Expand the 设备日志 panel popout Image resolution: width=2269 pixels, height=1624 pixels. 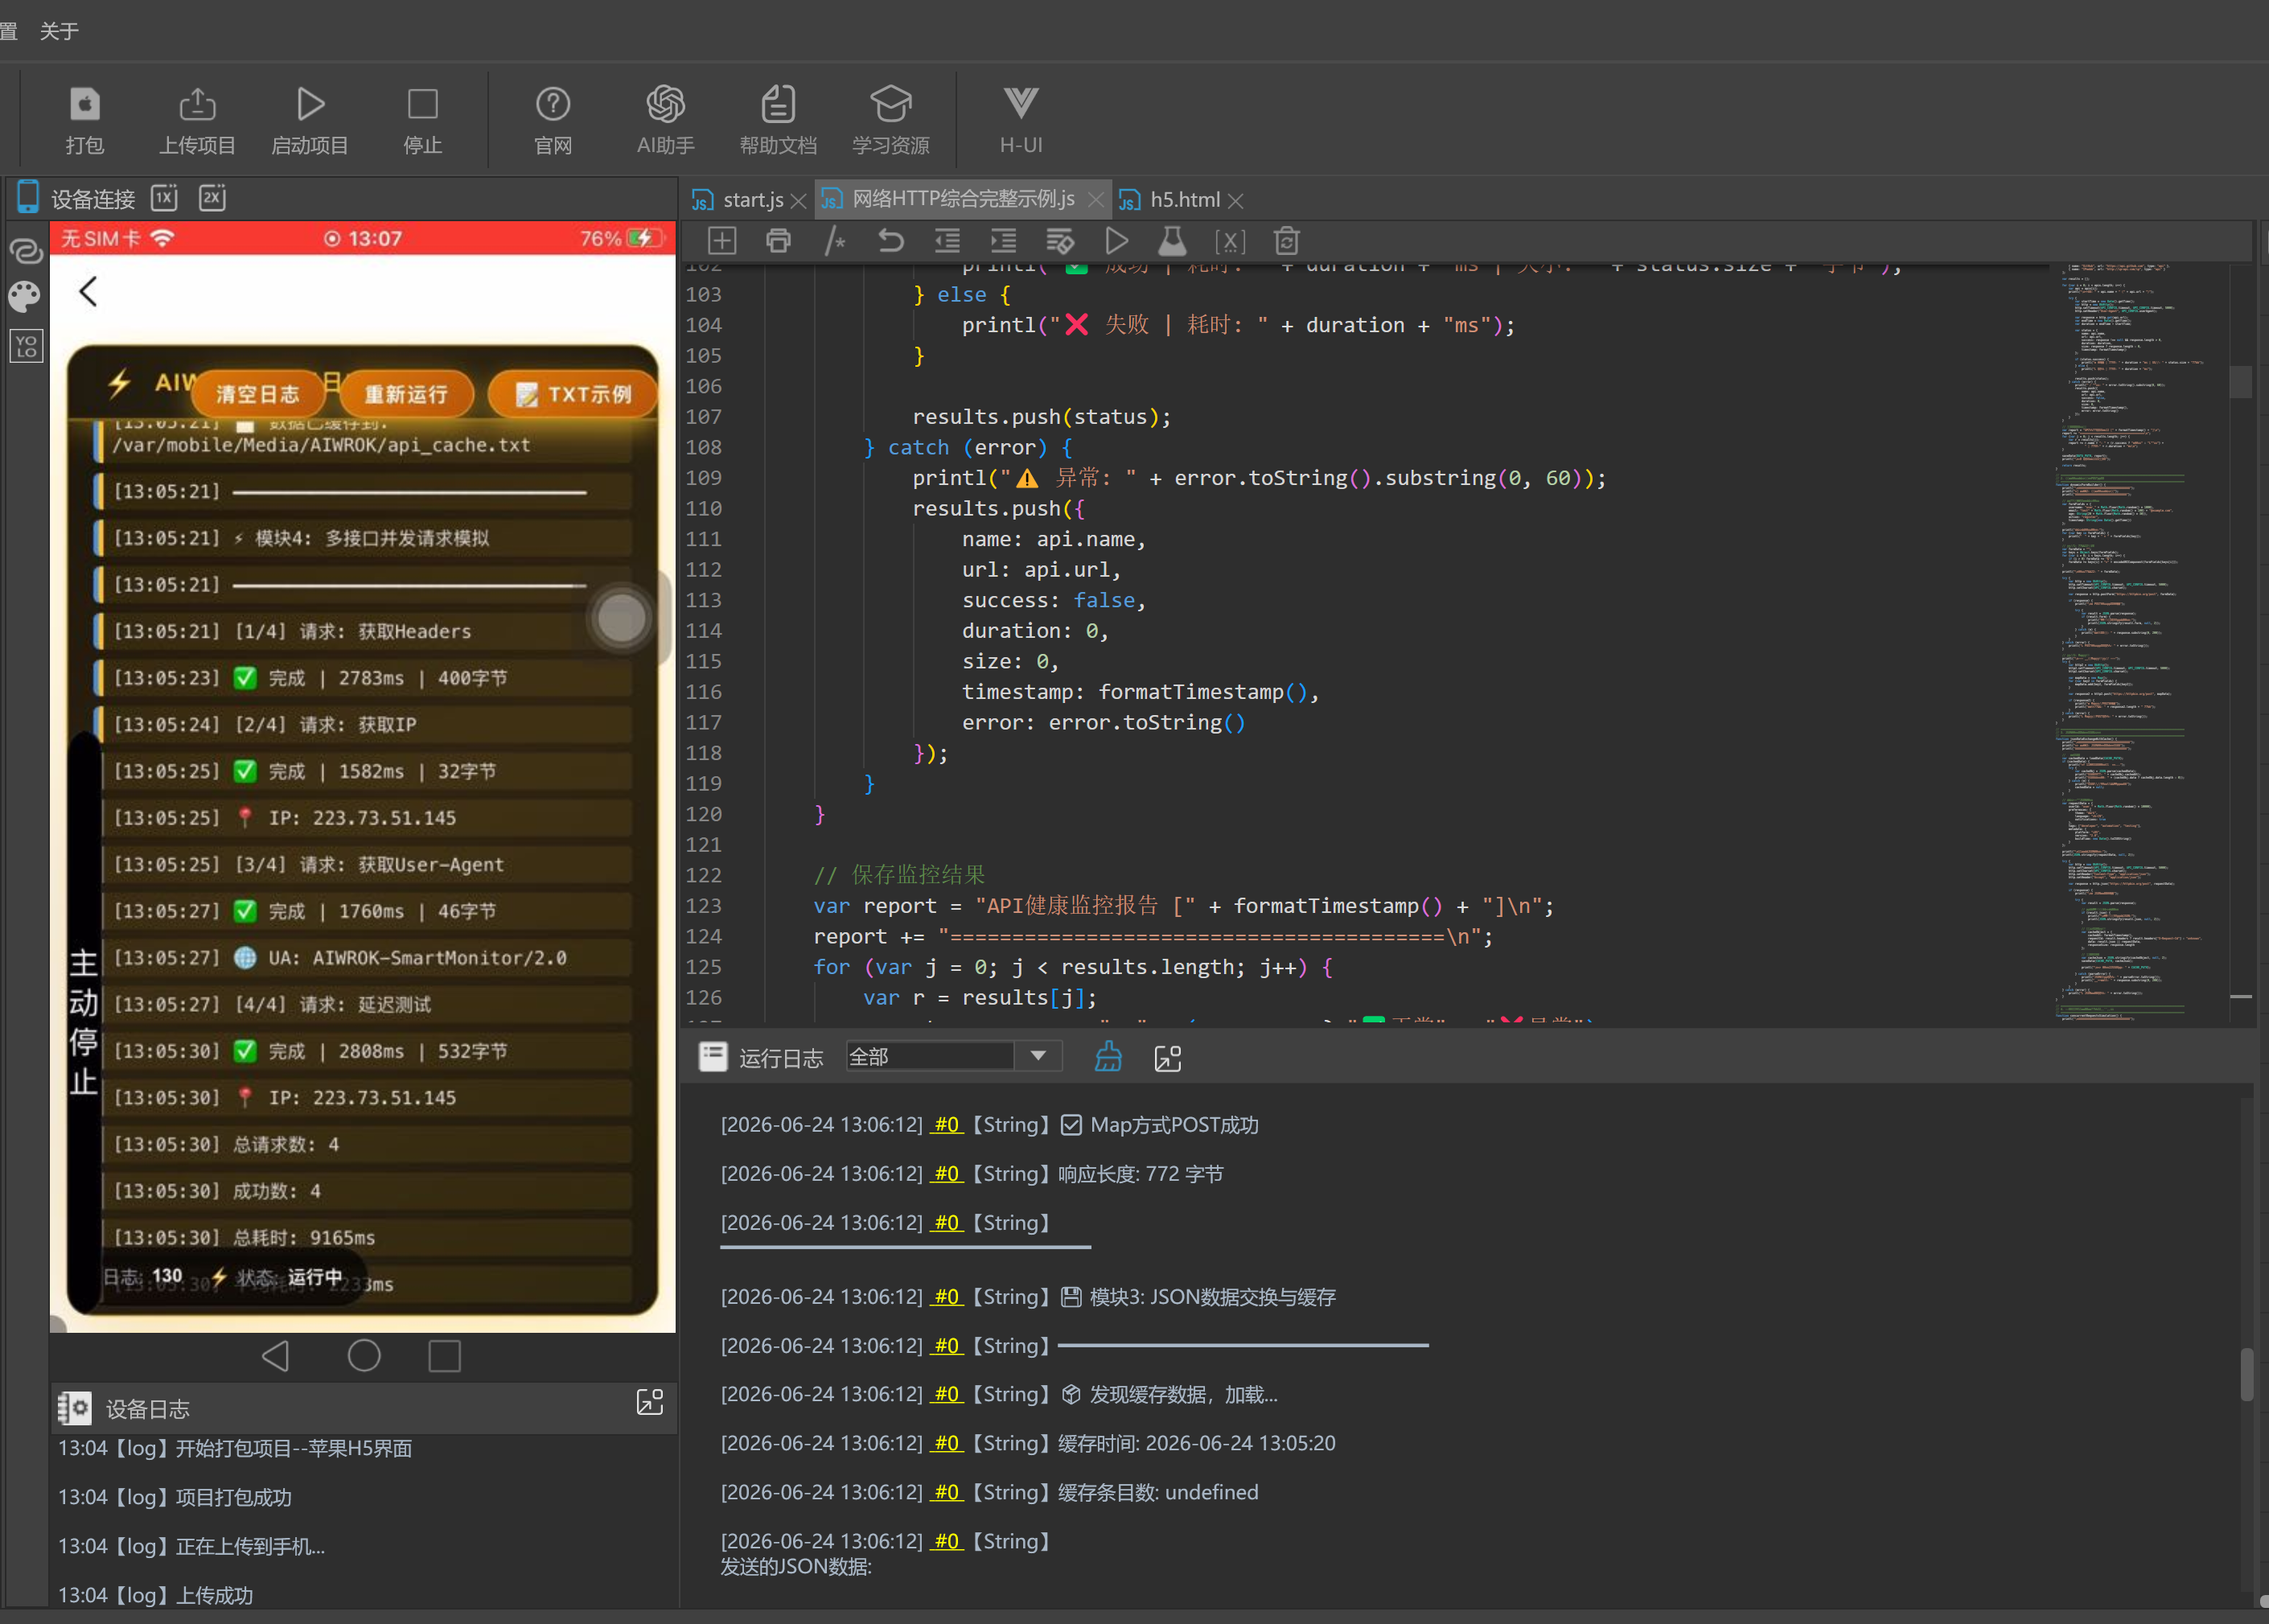(x=650, y=1402)
